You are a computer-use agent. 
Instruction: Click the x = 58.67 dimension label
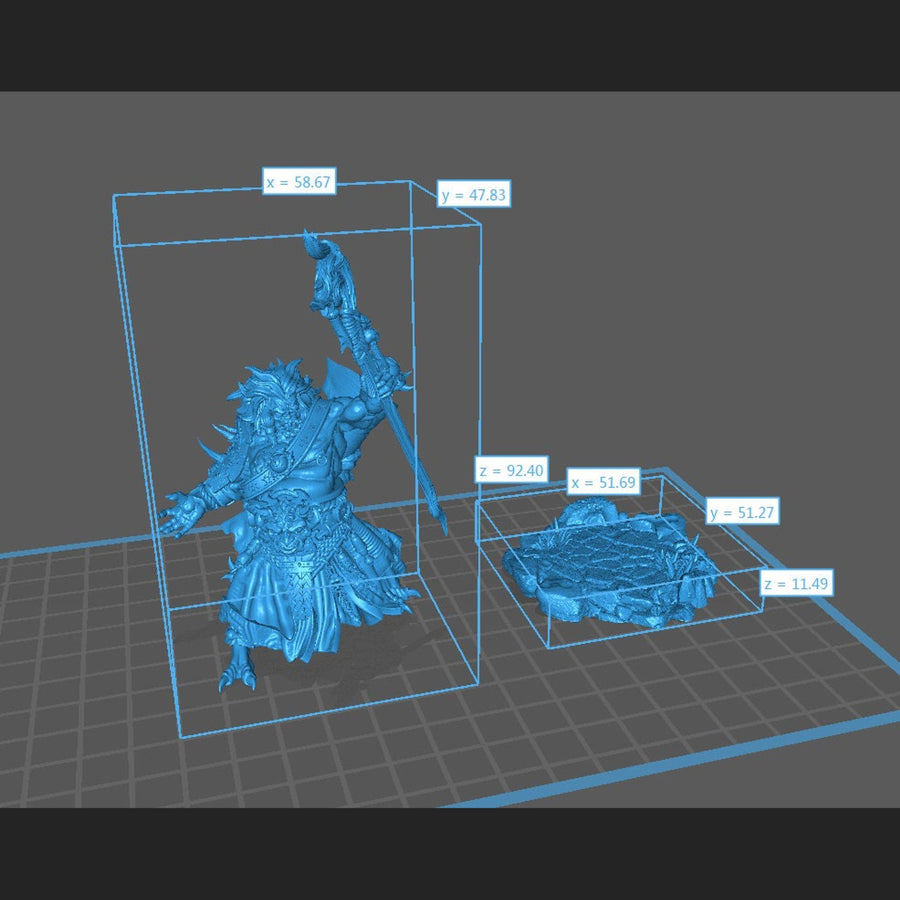pyautogui.click(x=298, y=182)
